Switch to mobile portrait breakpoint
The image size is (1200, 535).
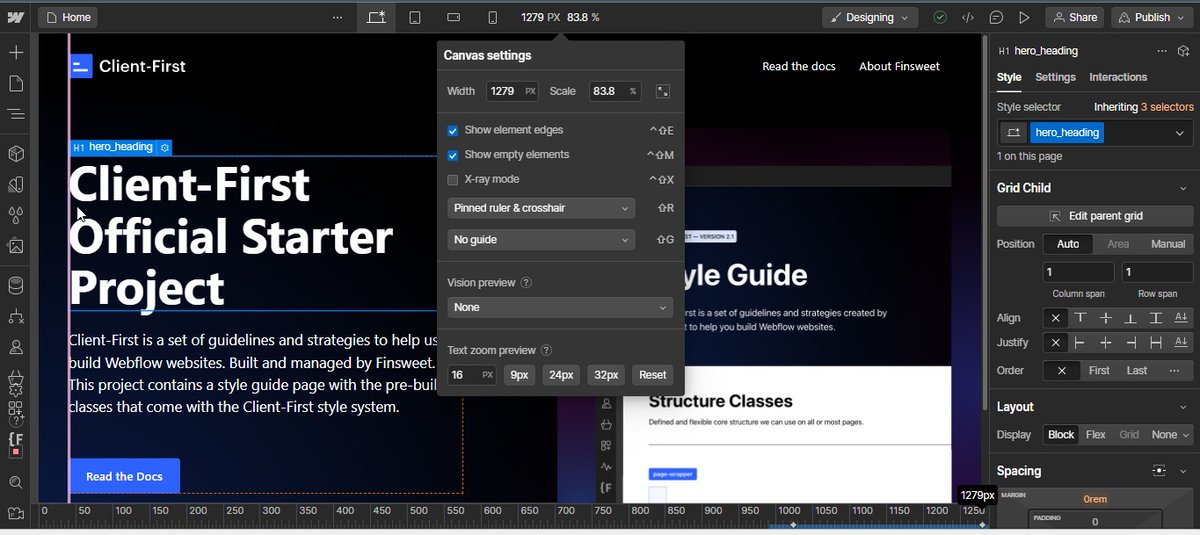(x=492, y=17)
